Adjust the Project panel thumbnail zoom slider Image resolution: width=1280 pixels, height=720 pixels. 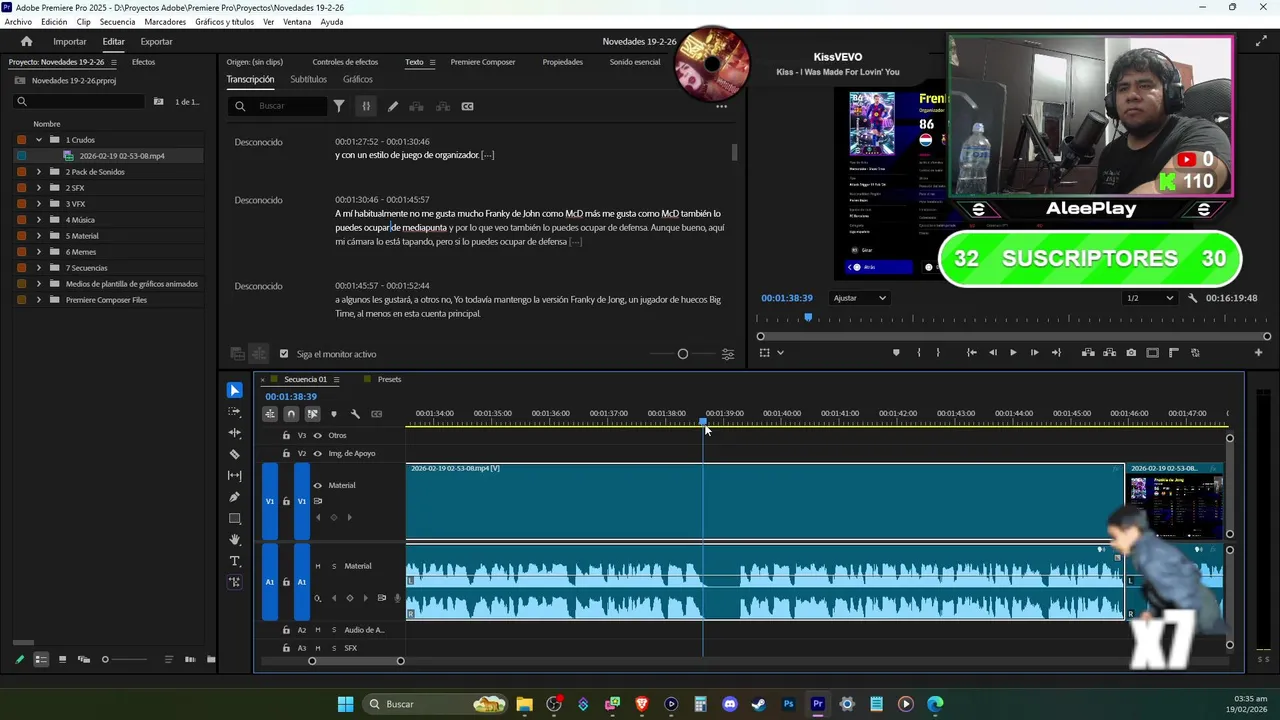click(105, 660)
